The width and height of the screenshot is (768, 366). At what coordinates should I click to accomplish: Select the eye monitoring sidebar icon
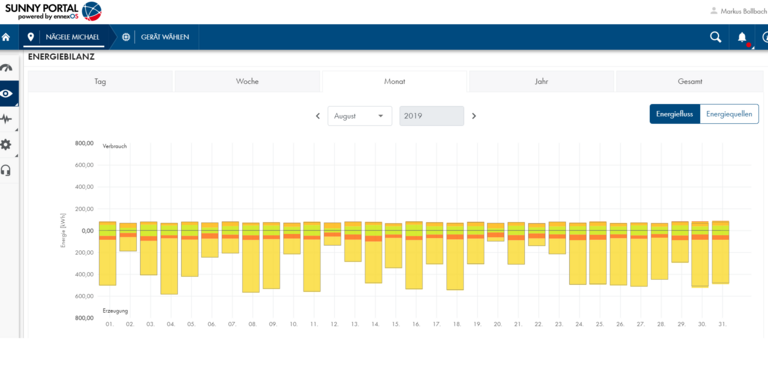click(x=6, y=94)
